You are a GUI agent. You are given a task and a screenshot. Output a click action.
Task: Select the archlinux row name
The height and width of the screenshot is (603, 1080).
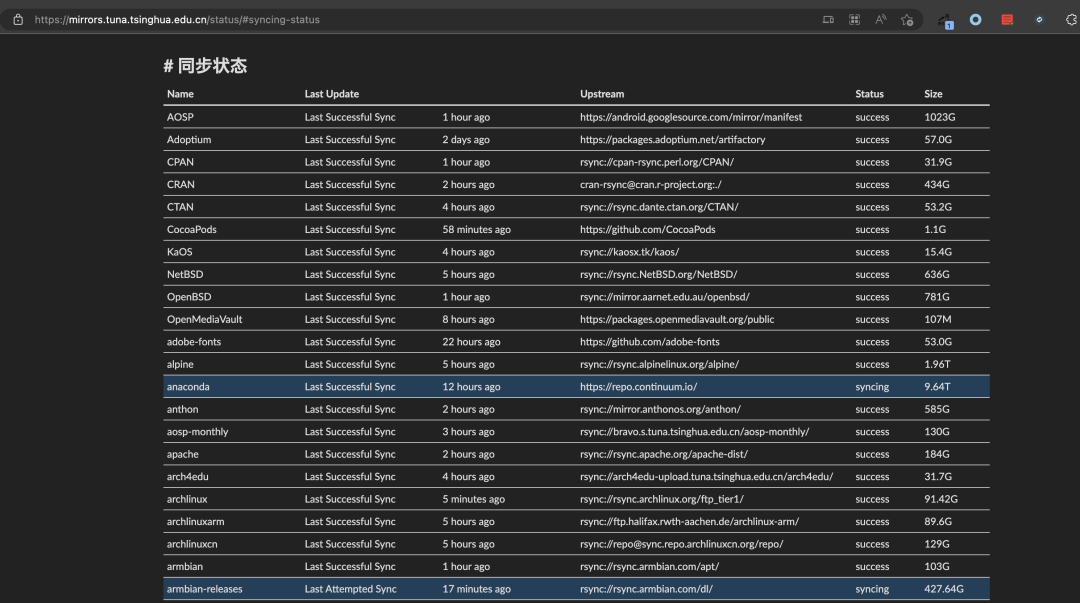(187, 499)
